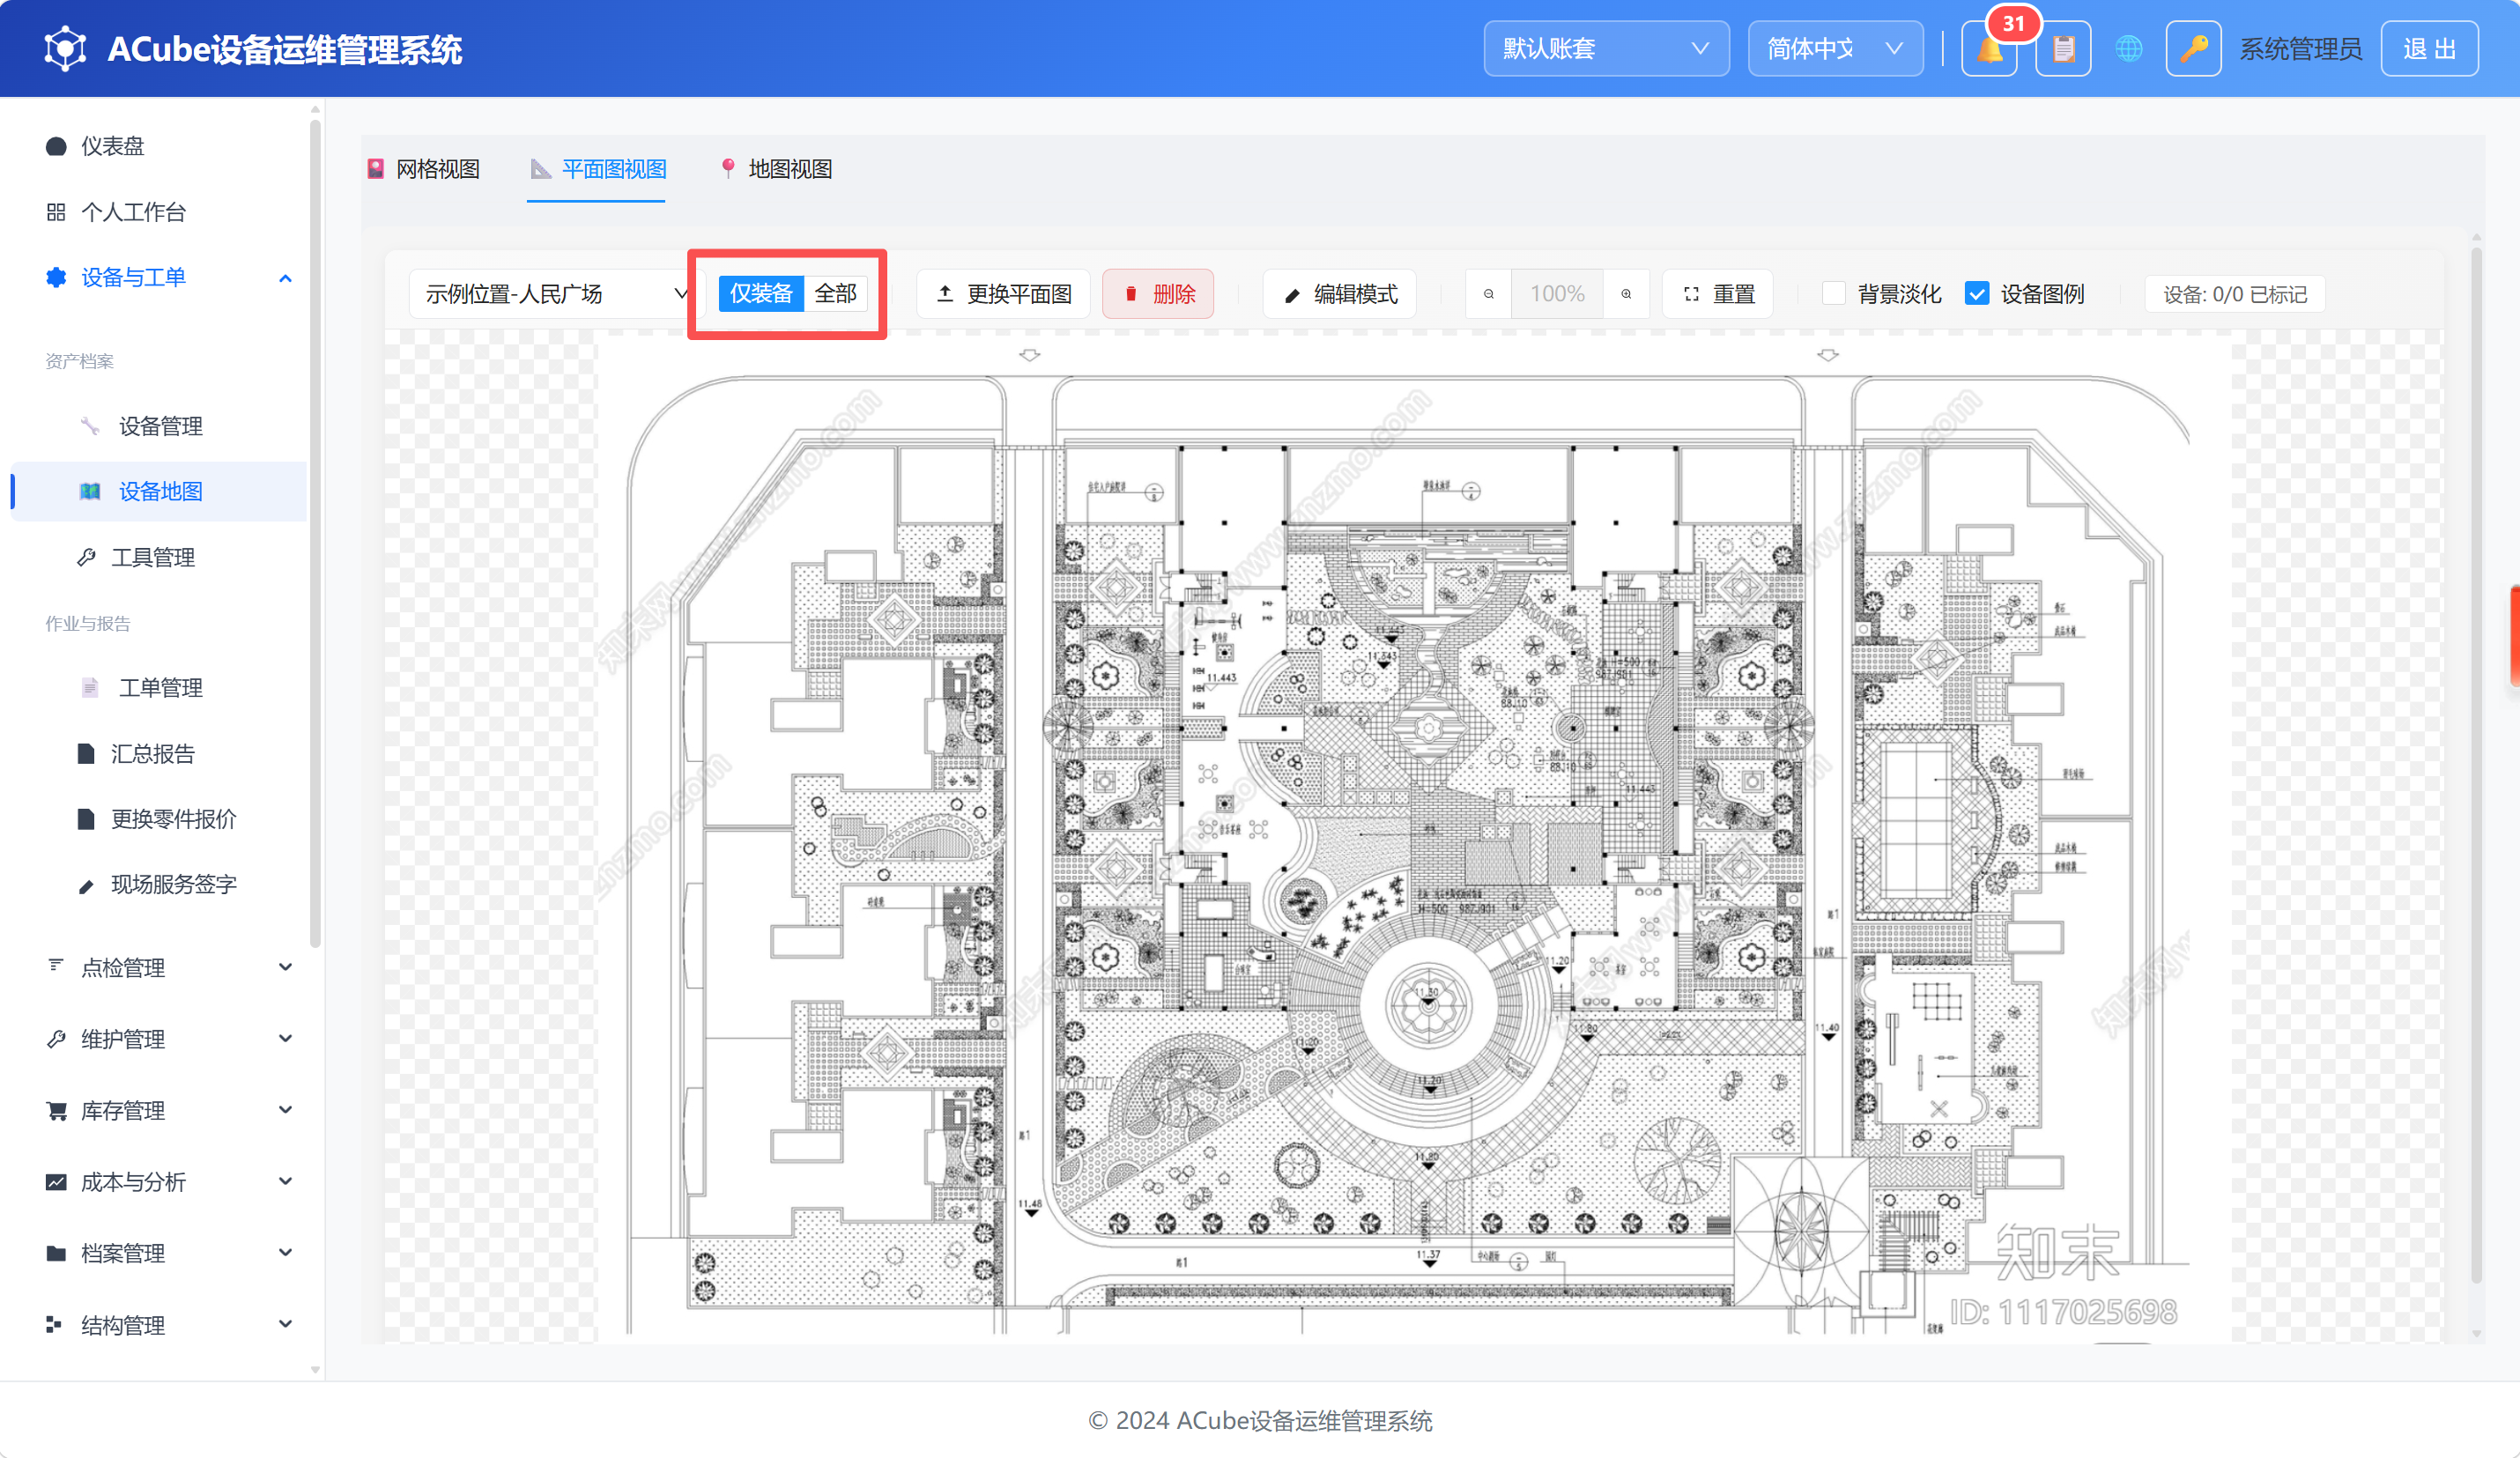Image resolution: width=2520 pixels, height=1458 pixels.
Task: Open 设备管理 in sidebar
Action: 160,426
